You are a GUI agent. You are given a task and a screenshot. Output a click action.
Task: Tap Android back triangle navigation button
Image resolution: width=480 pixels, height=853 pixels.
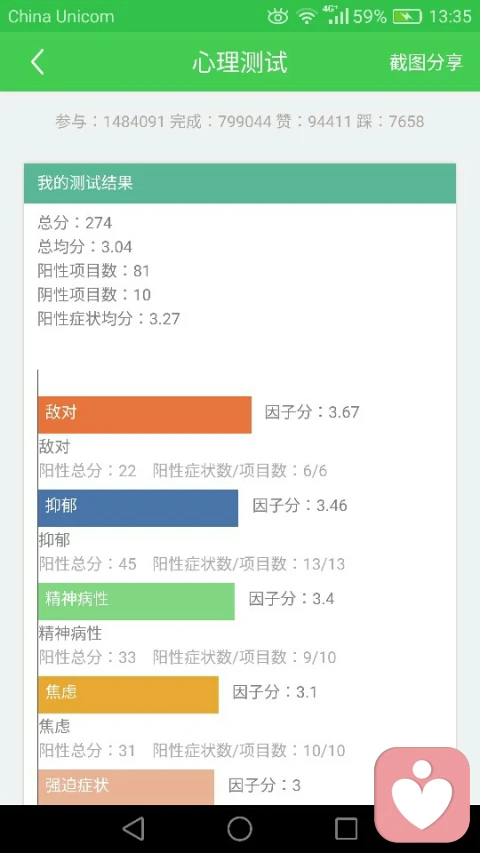pyautogui.click(x=133, y=829)
